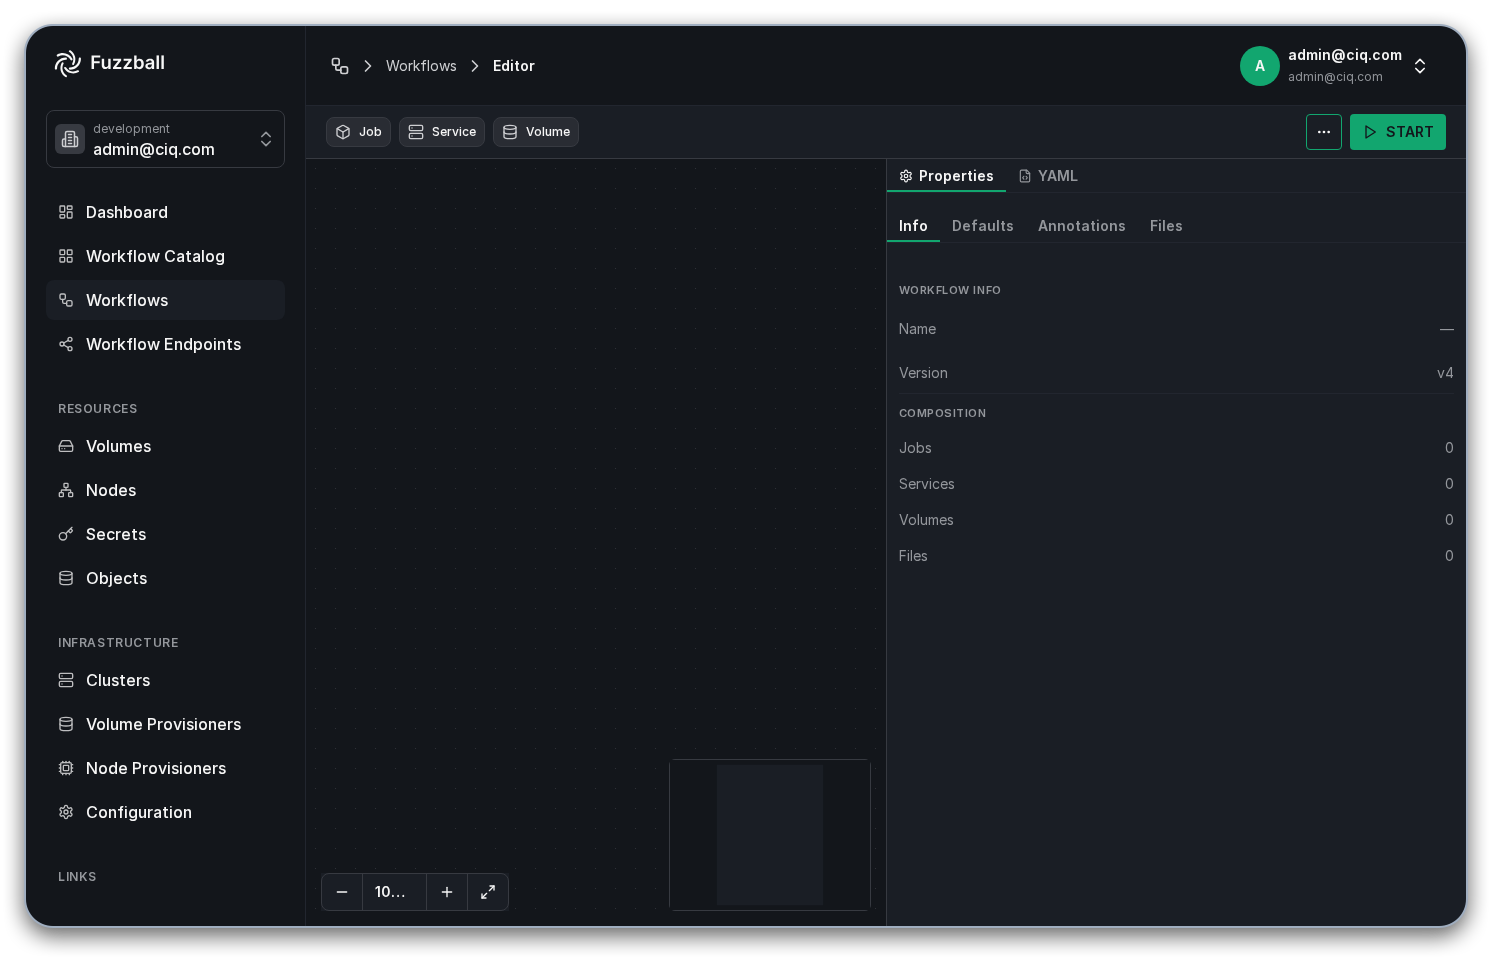Click the organization building icon
This screenshot has width=1492, height=960.
[x=70, y=139]
